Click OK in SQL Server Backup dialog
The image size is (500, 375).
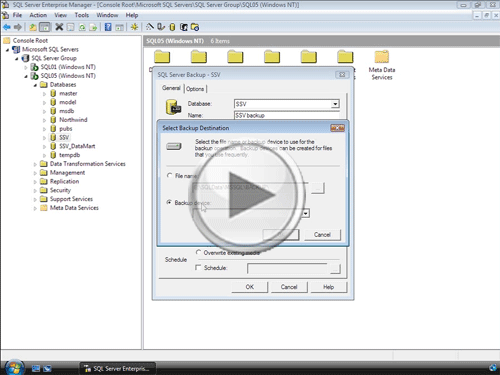pos(250,287)
